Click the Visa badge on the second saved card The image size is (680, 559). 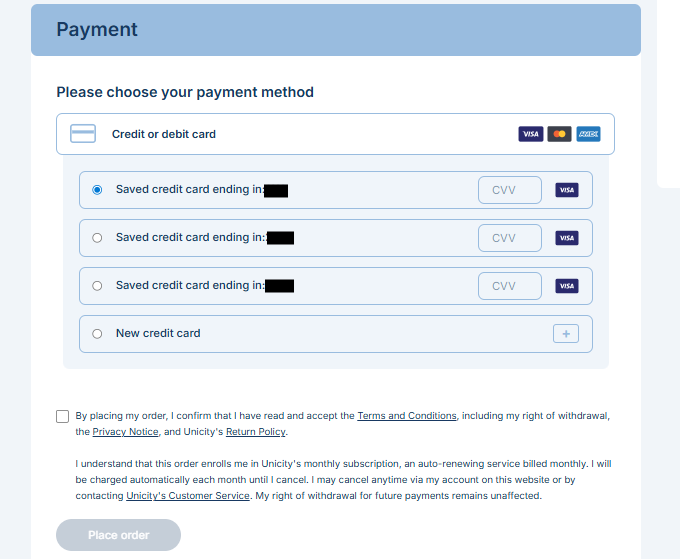coord(567,238)
